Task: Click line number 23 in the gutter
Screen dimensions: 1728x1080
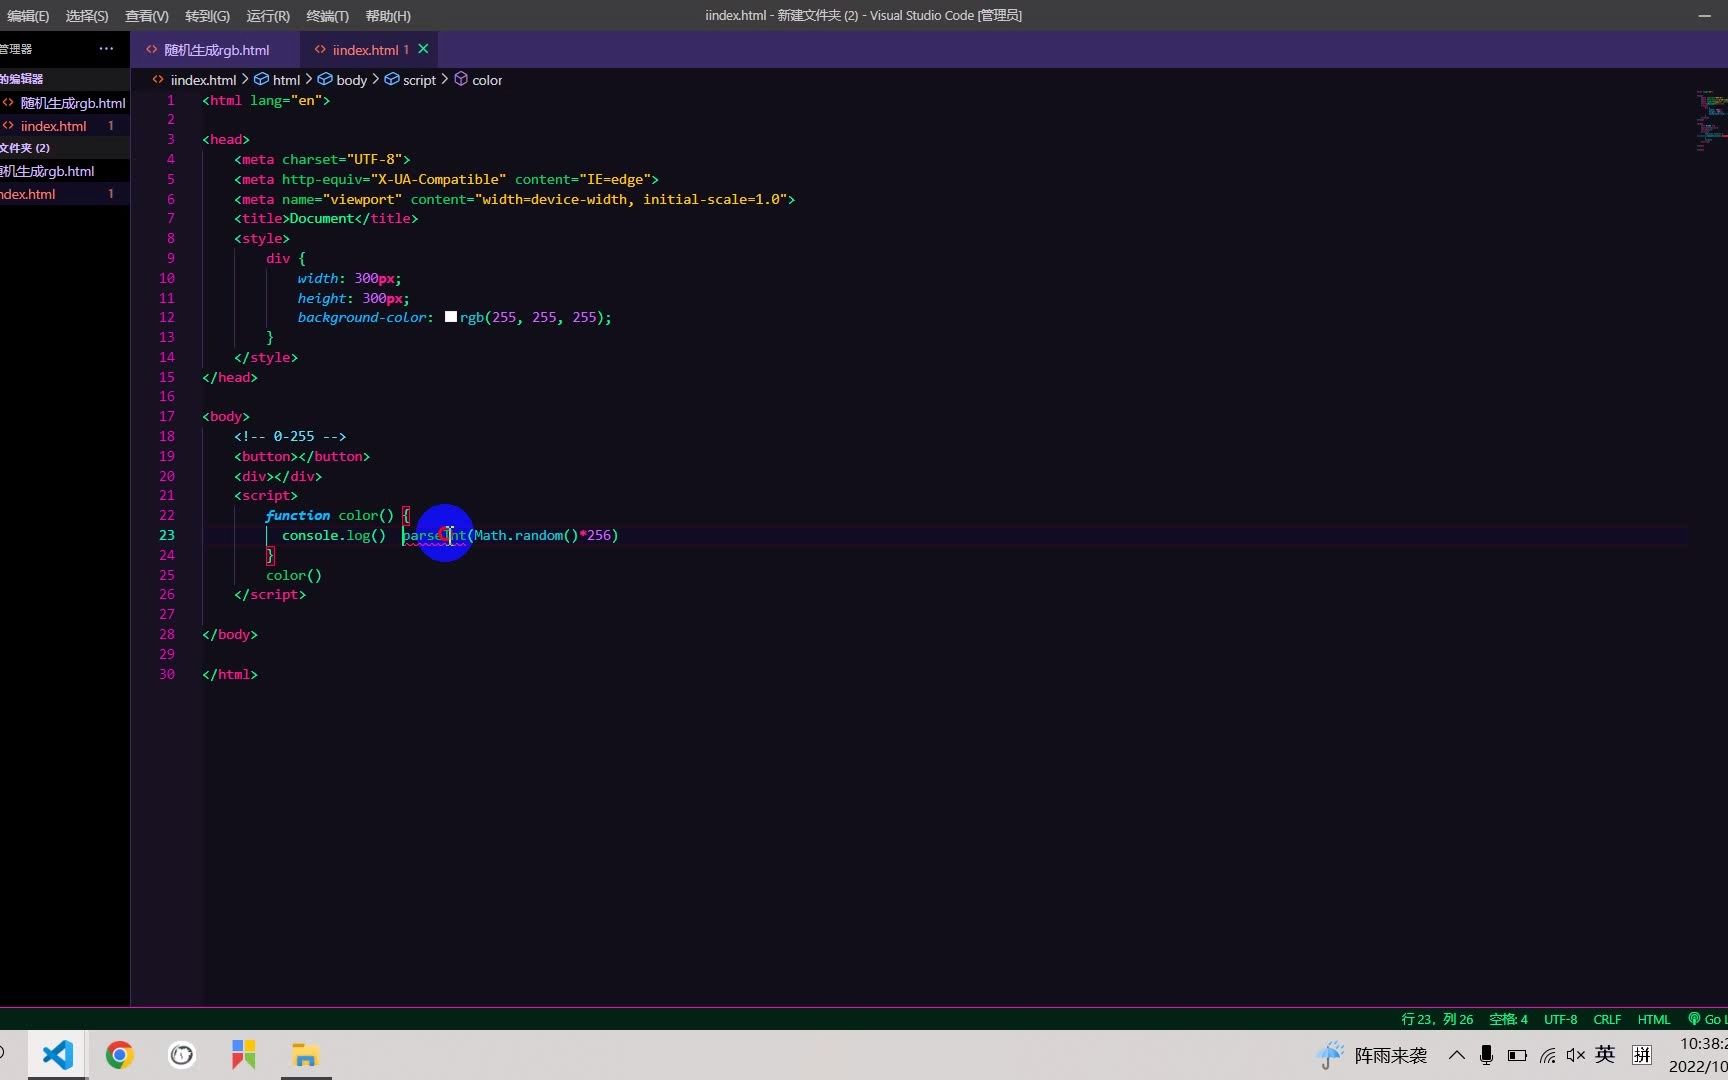Action: coord(166,535)
